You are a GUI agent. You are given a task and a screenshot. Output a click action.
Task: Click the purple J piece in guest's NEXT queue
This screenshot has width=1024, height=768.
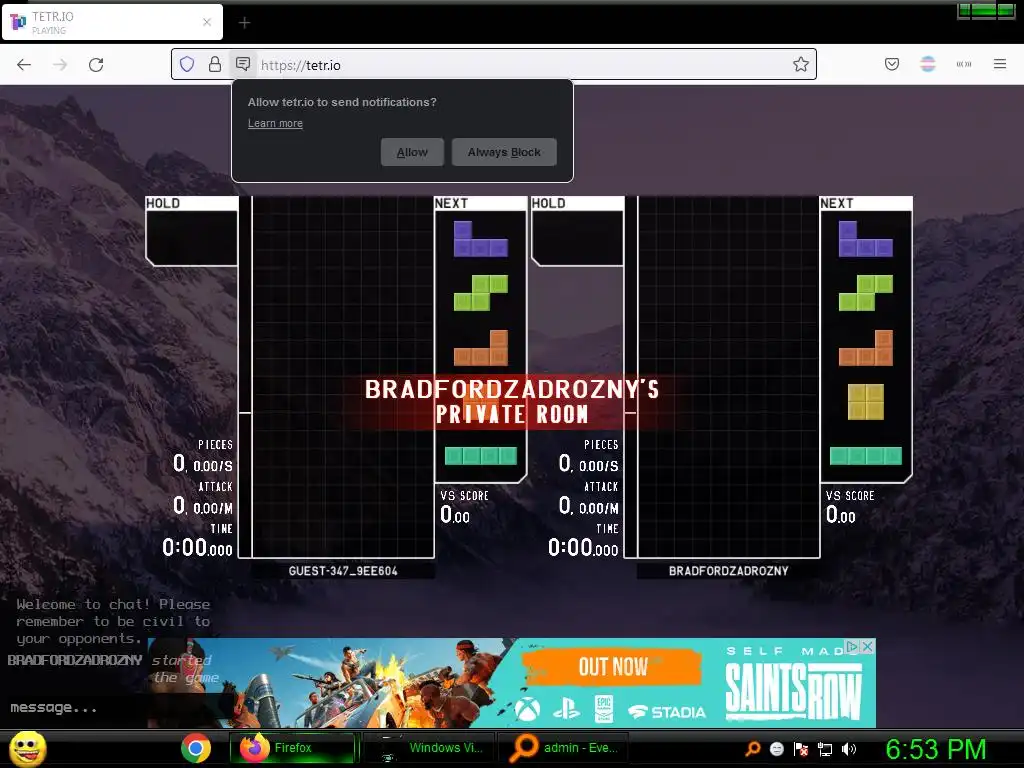[x=481, y=239]
